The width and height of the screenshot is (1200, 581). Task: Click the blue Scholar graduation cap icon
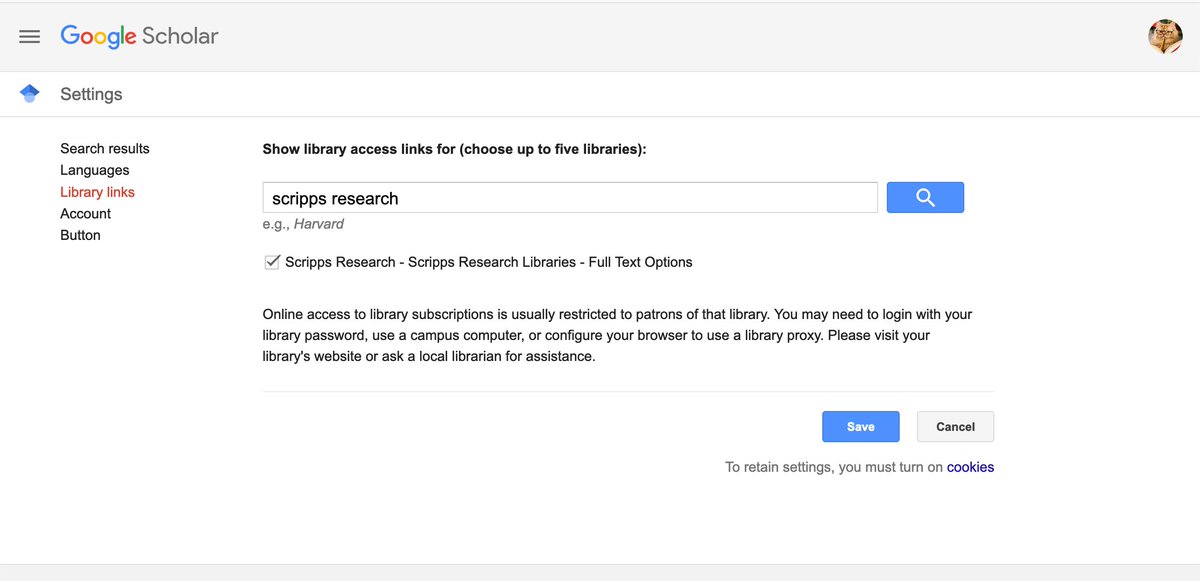coord(29,94)
